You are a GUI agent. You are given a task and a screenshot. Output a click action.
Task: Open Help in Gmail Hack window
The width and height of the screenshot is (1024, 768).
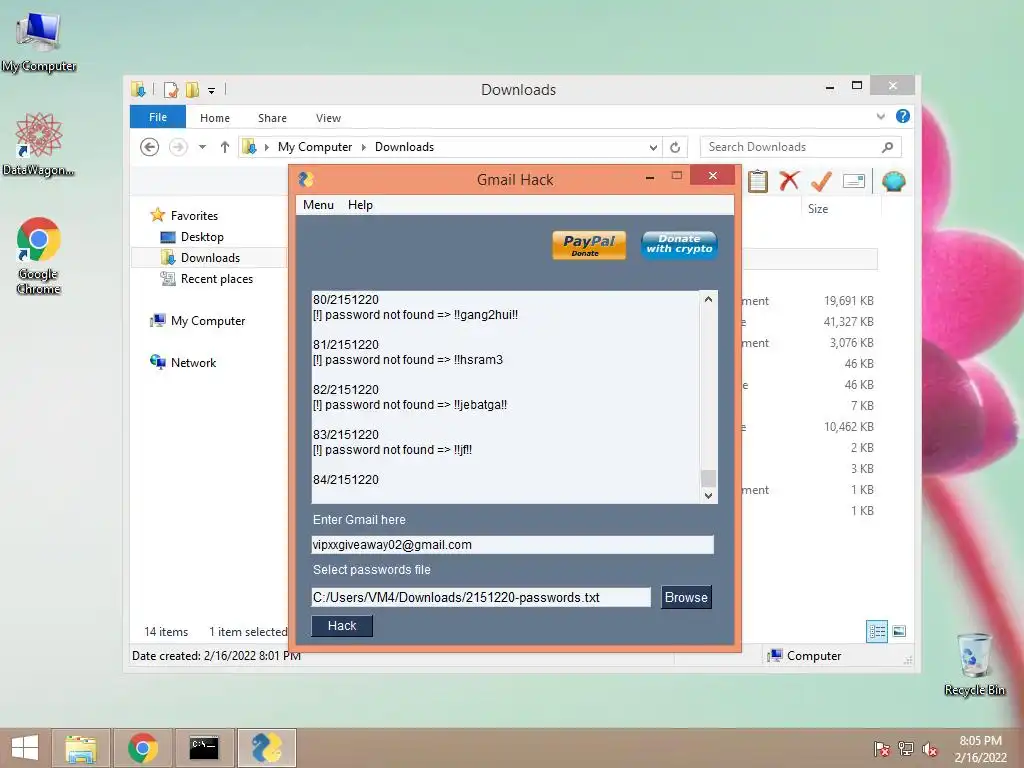[x=360, y=205]
